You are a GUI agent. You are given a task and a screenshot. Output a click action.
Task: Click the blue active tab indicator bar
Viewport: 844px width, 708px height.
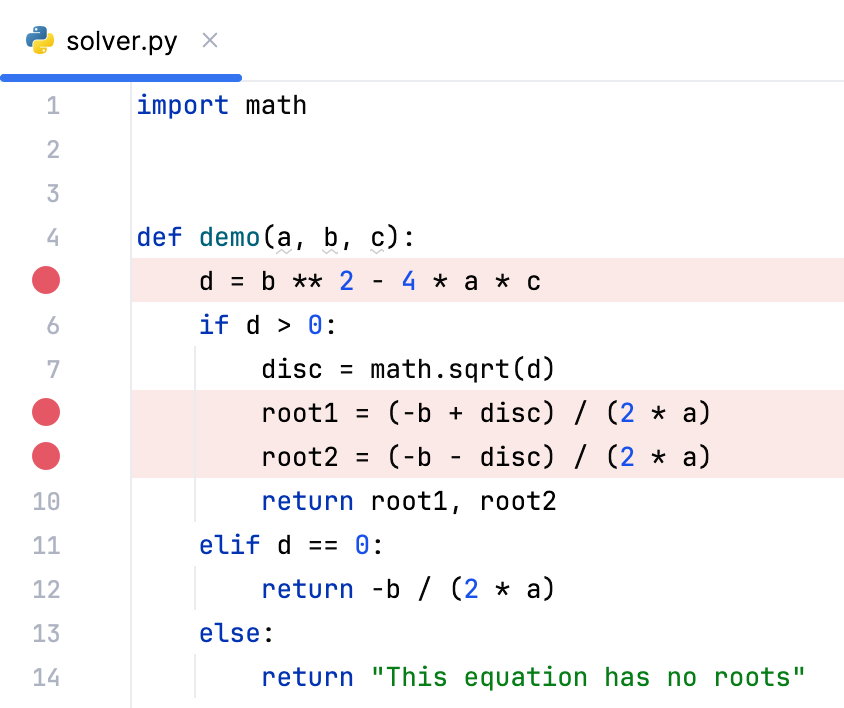[x=120, y=77]
